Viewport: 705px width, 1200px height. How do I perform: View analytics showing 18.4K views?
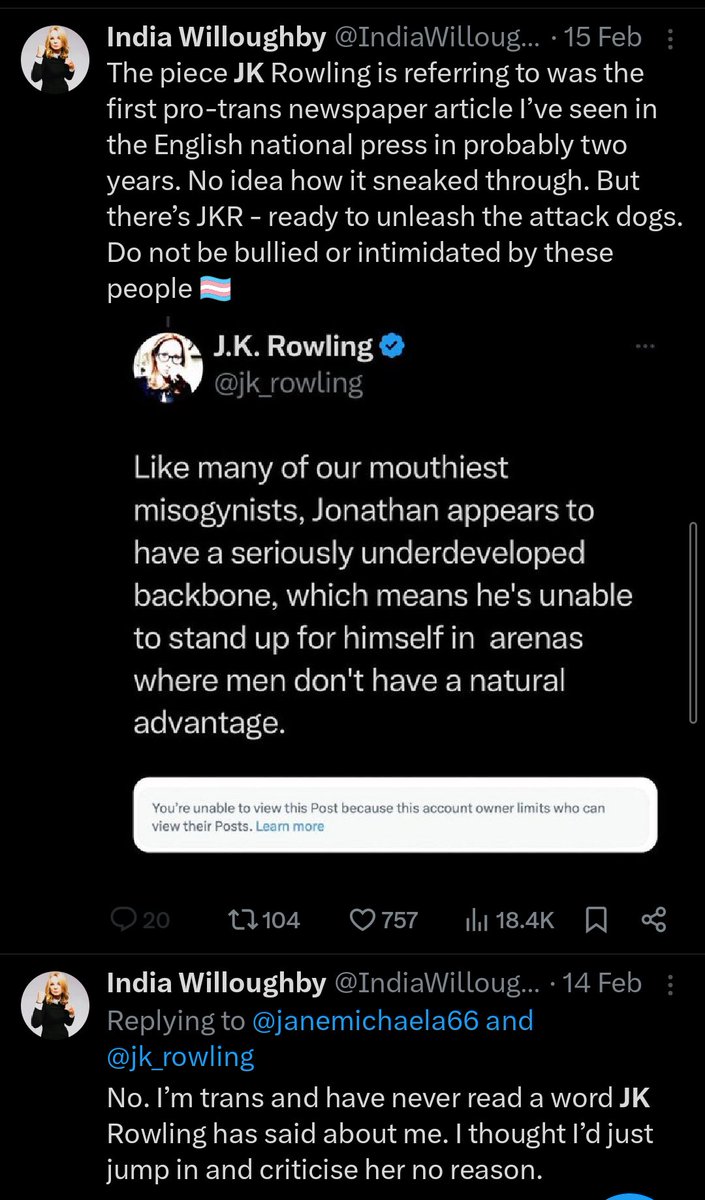point(476,919)
